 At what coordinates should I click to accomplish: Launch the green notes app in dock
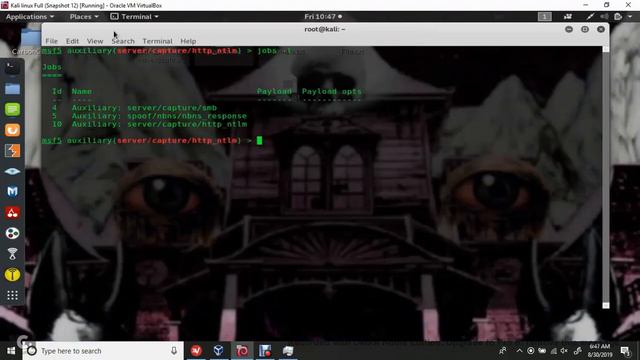(12, 109)
